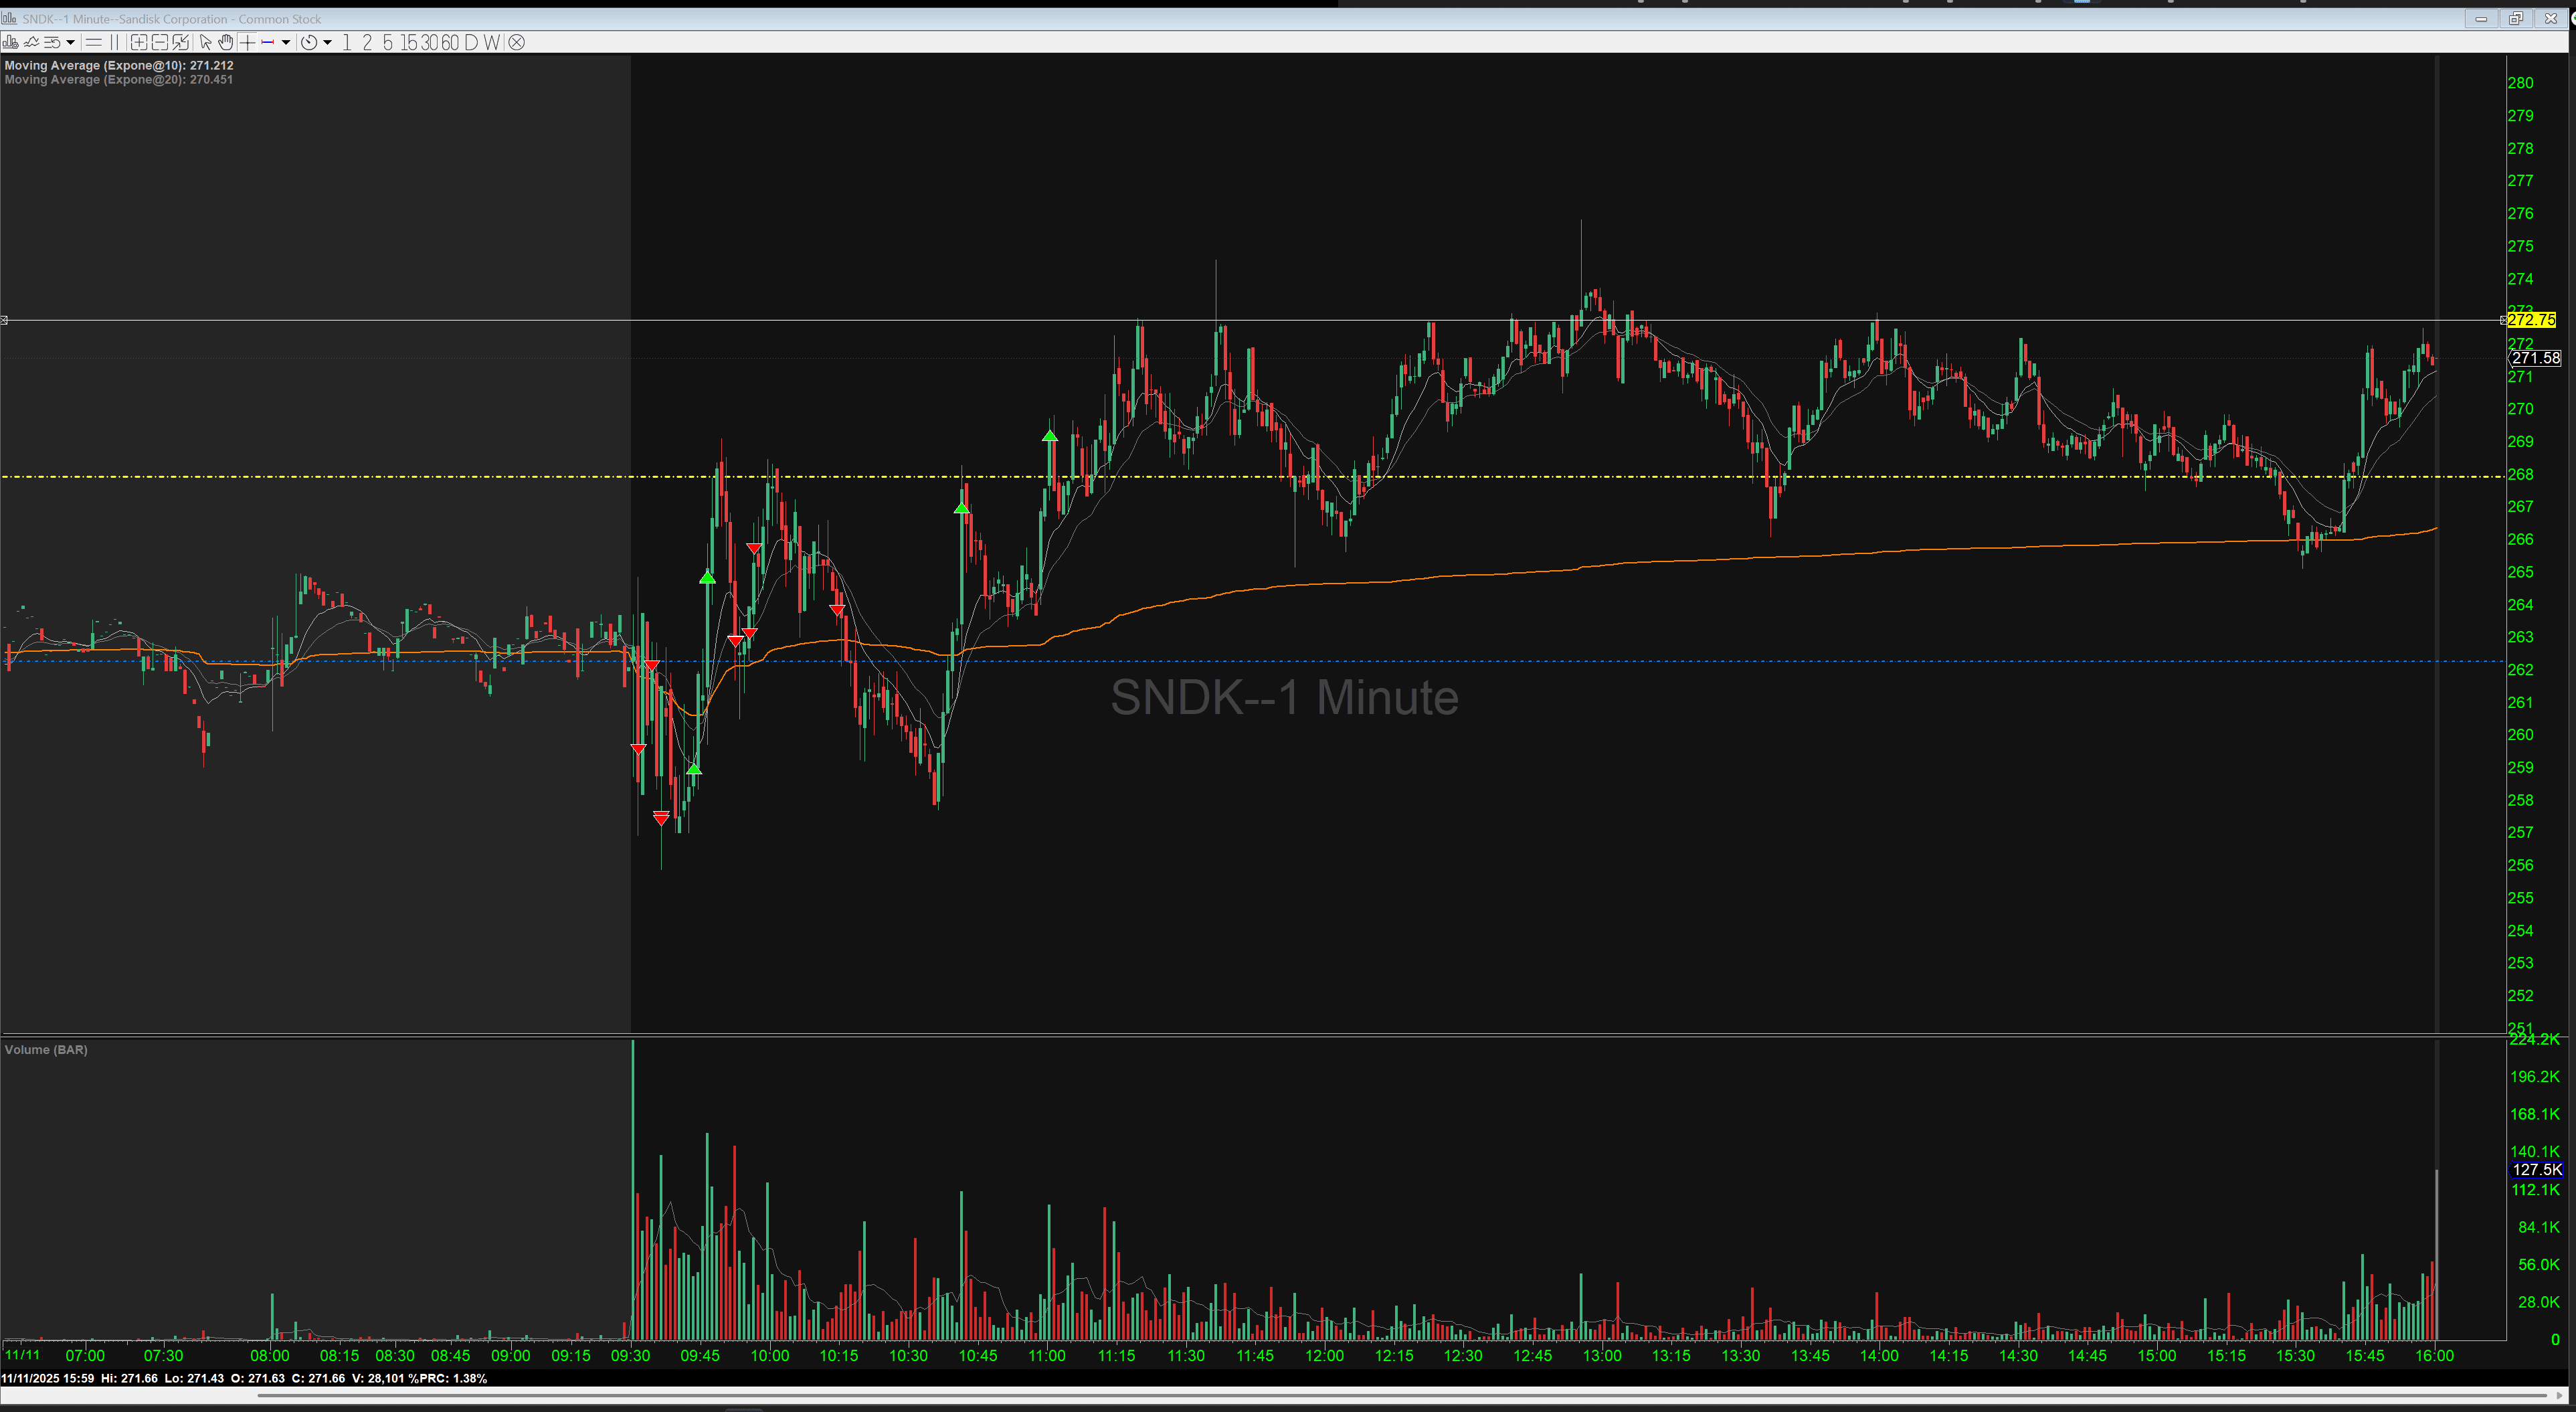Screen dimensions: 2576x1412
Task: Toggle horizontal line drawing tool
Action: point(93,42)
